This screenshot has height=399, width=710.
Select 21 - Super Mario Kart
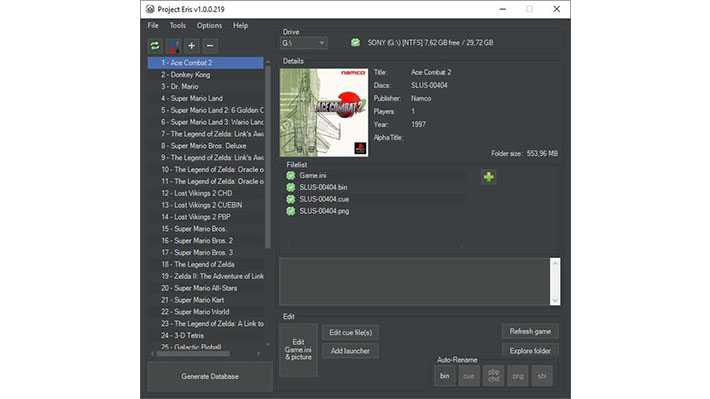(x=206, y=300)
